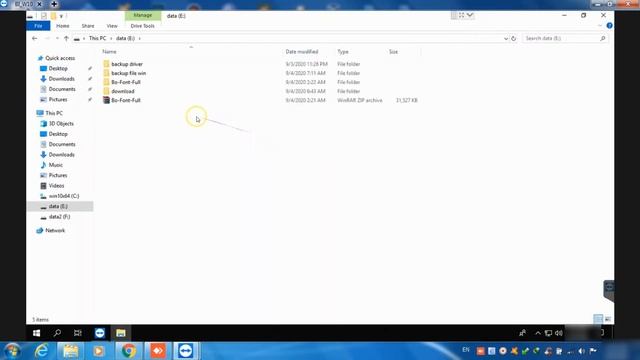Click chevron after This PC in address bar

111,38
